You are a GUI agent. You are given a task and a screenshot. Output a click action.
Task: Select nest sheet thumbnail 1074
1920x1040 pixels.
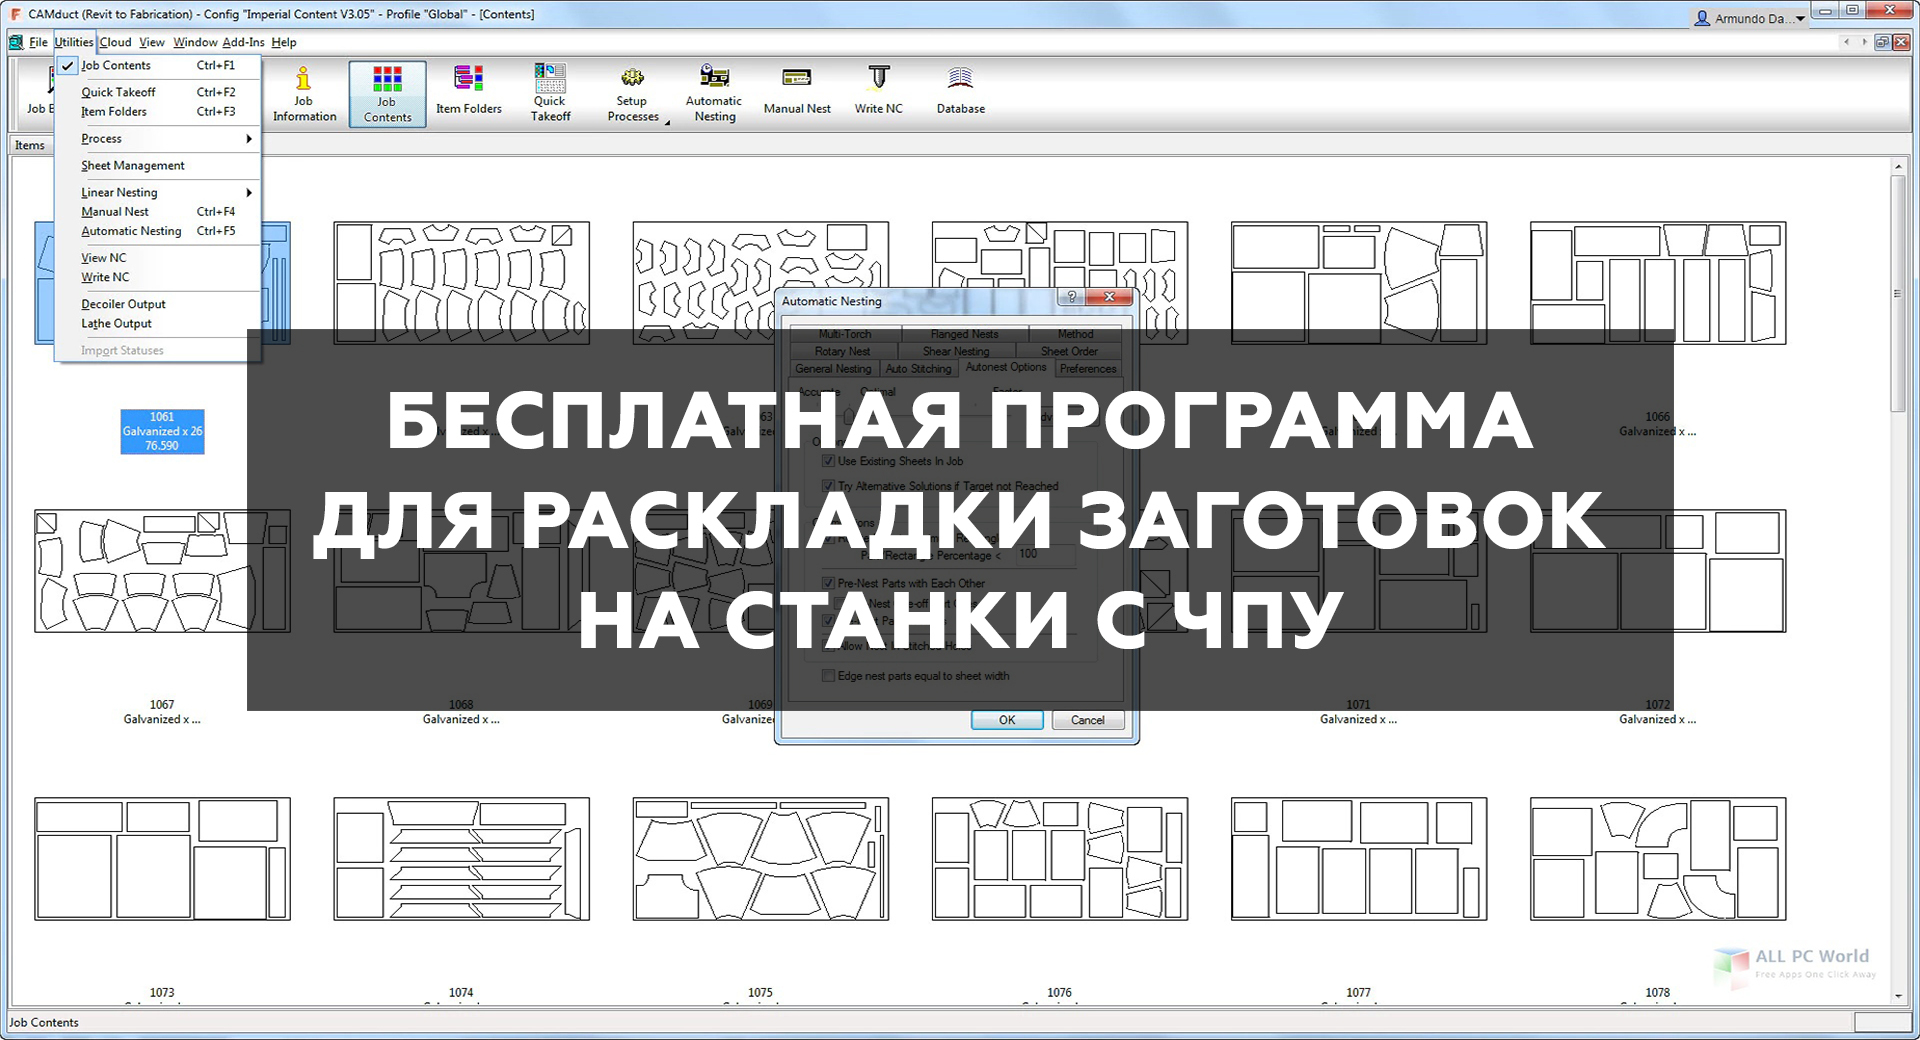tap(461, 859)
